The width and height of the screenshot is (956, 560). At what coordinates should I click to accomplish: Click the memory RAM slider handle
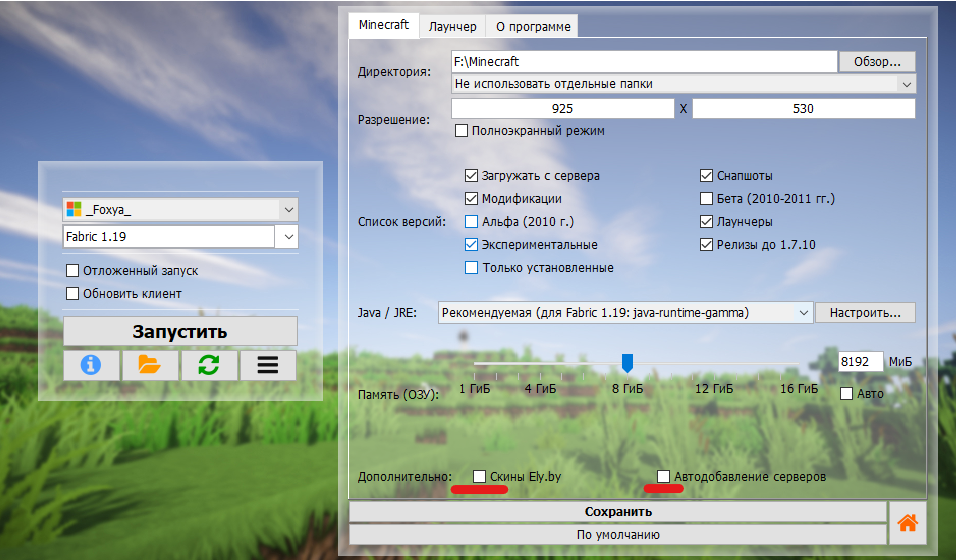coord(627,362)
